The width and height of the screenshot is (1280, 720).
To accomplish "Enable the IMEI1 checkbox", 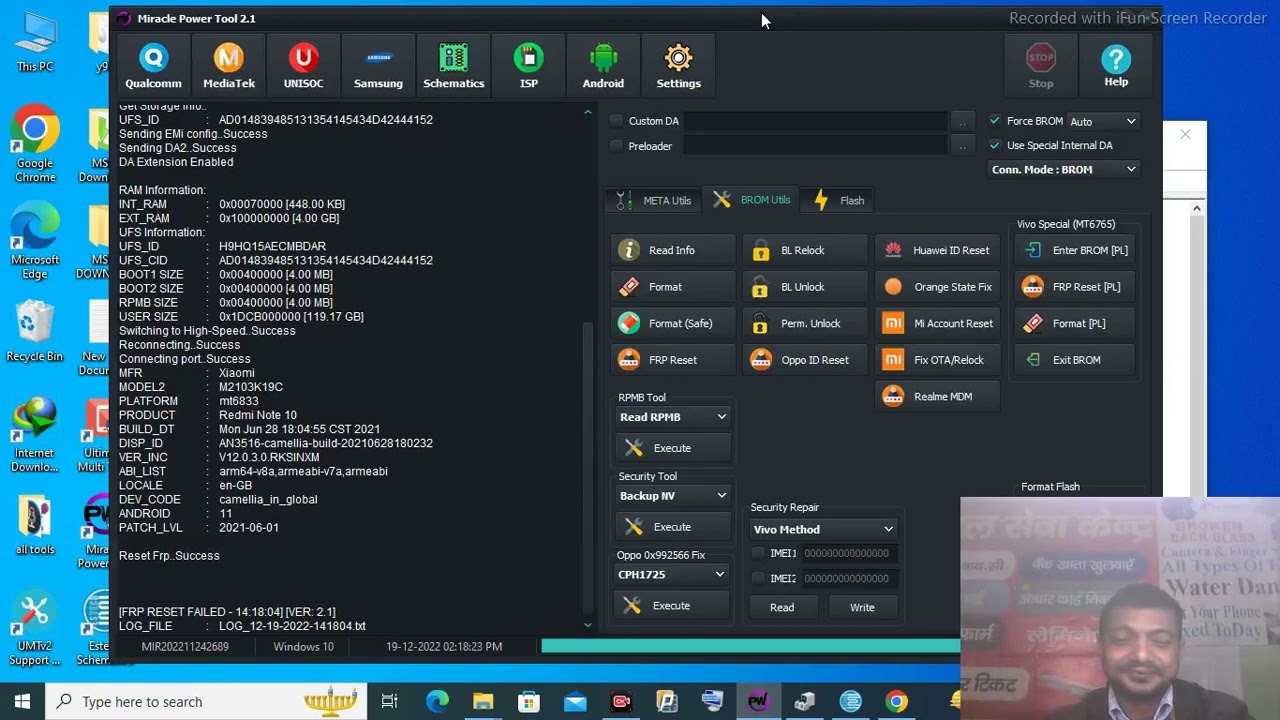I will tap(758, 553).
